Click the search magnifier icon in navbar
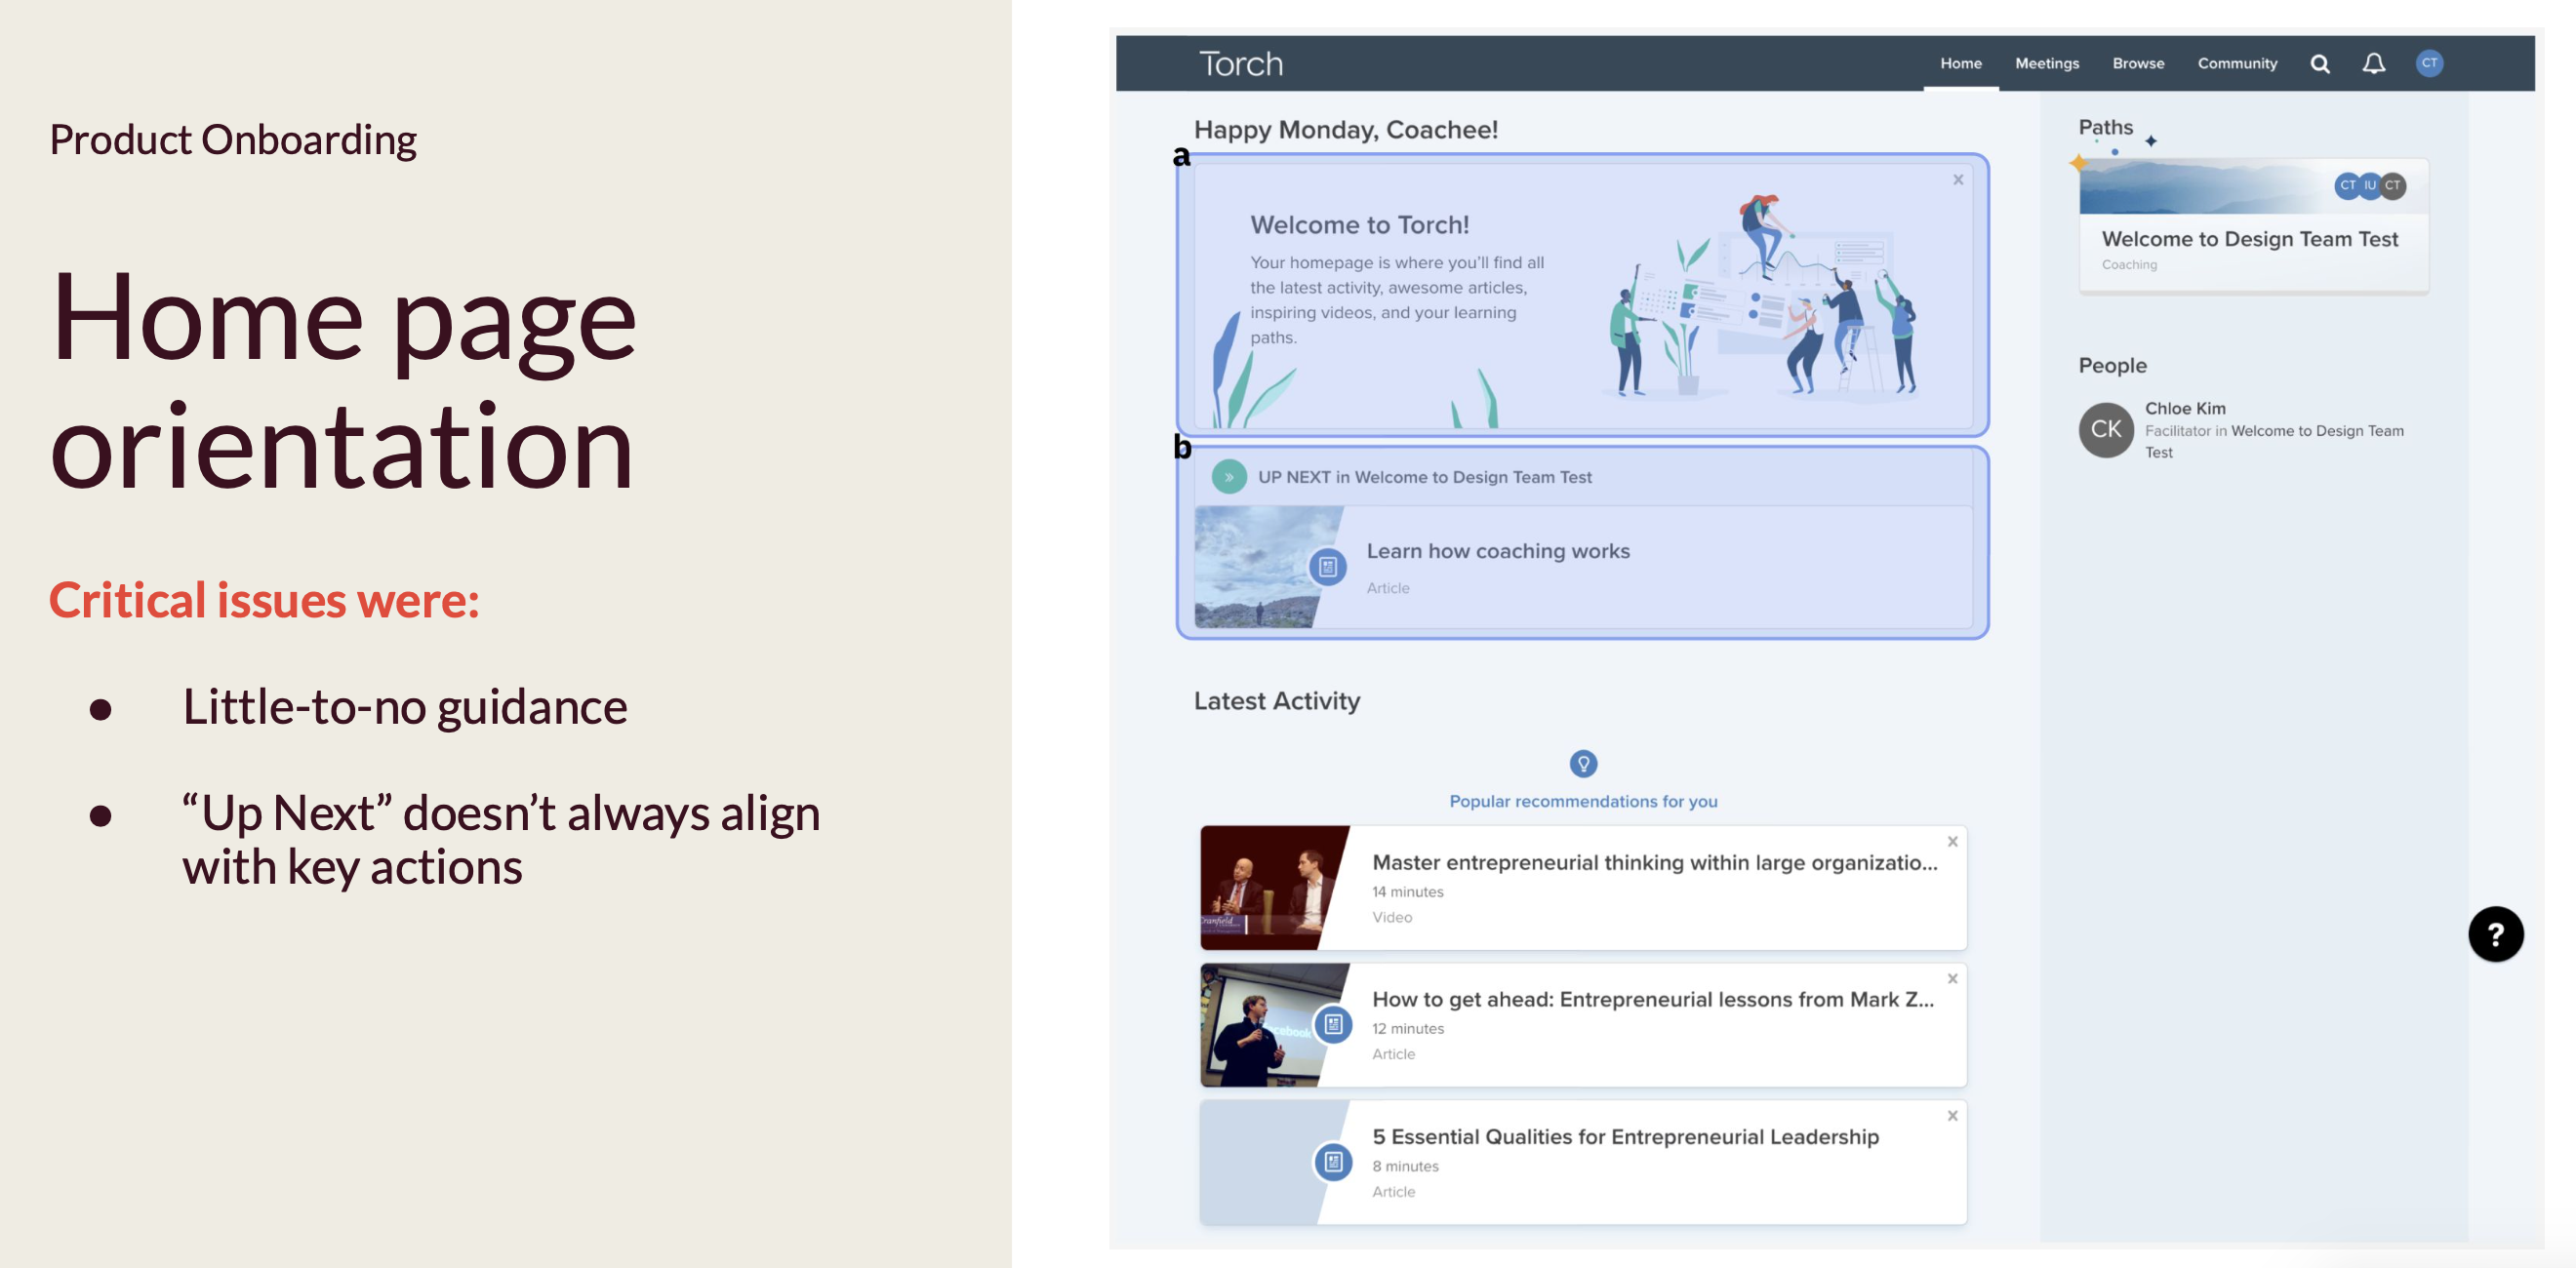 pos(2320,64)
